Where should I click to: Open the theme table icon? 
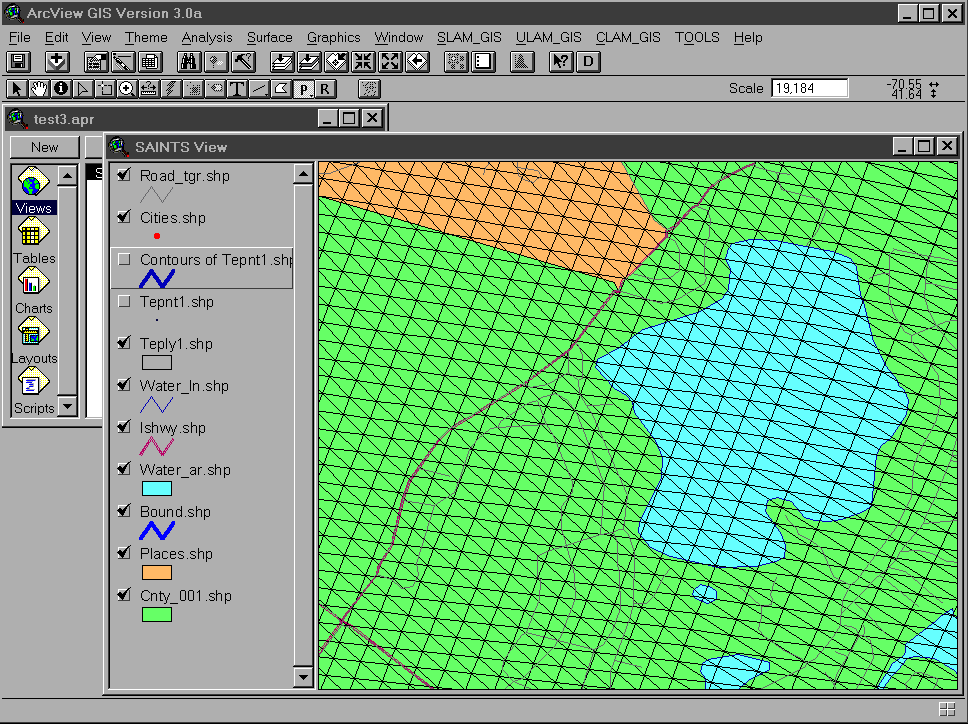tap(150, 62)
